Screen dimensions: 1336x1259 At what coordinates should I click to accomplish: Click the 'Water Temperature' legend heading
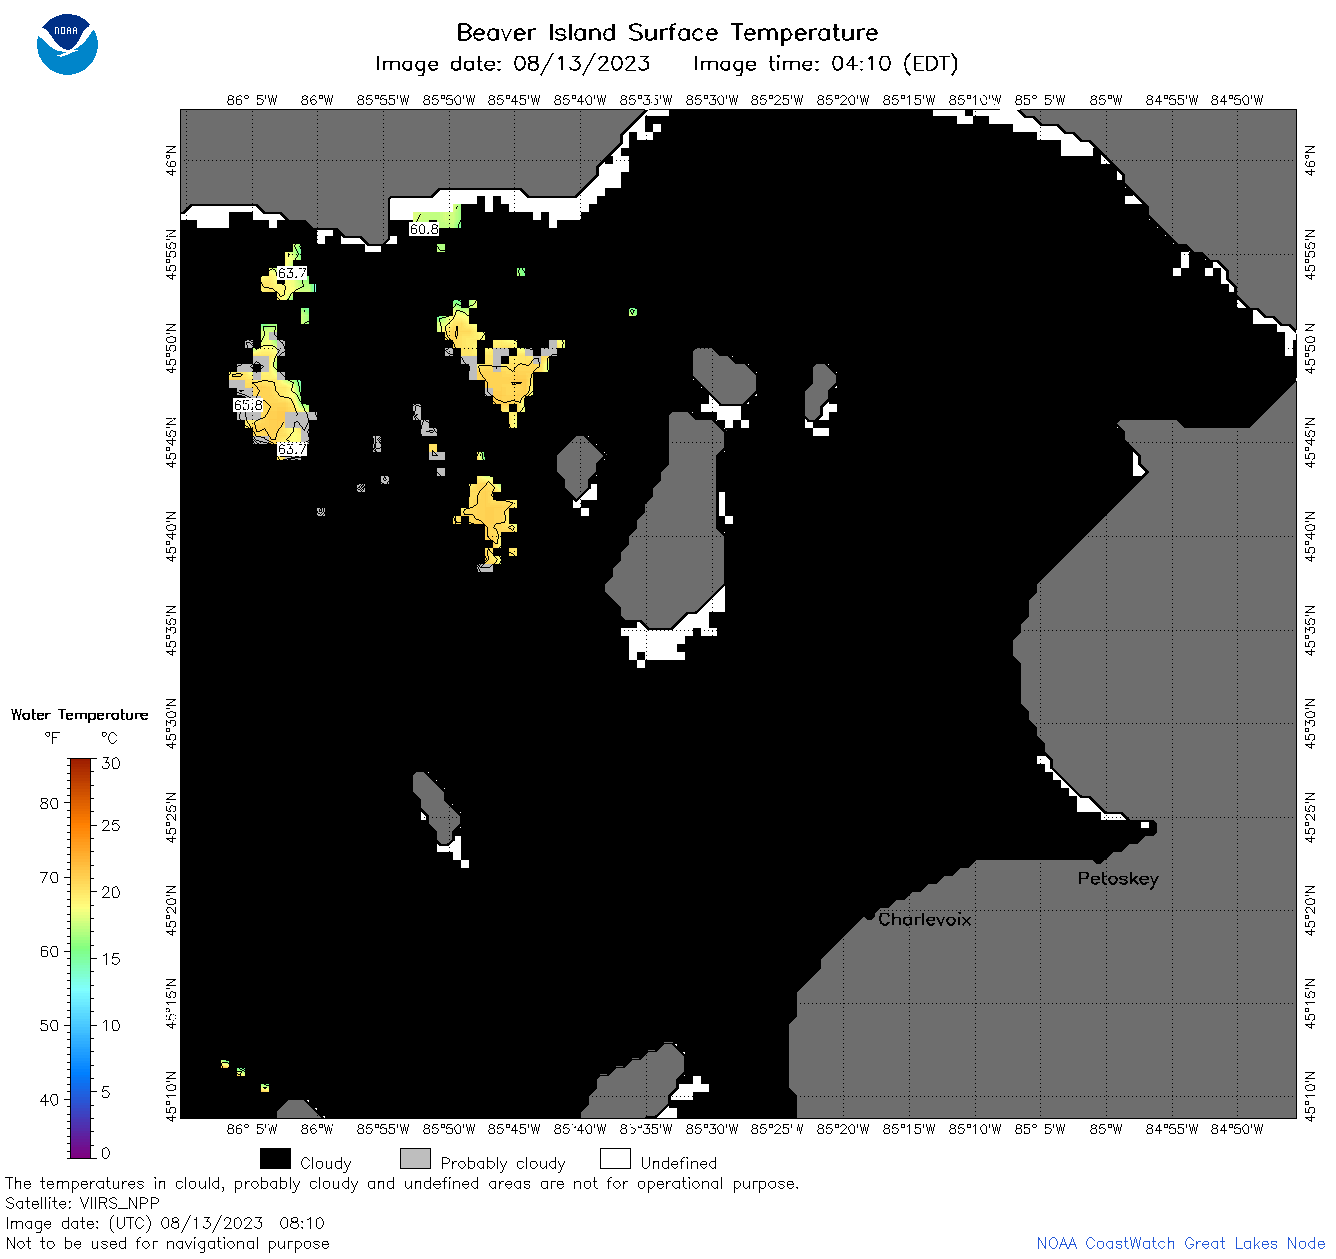coord(80,715)
